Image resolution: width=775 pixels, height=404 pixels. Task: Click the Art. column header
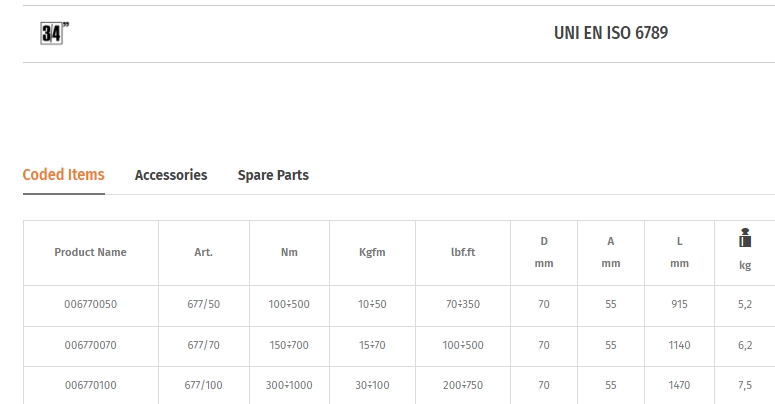204,252
